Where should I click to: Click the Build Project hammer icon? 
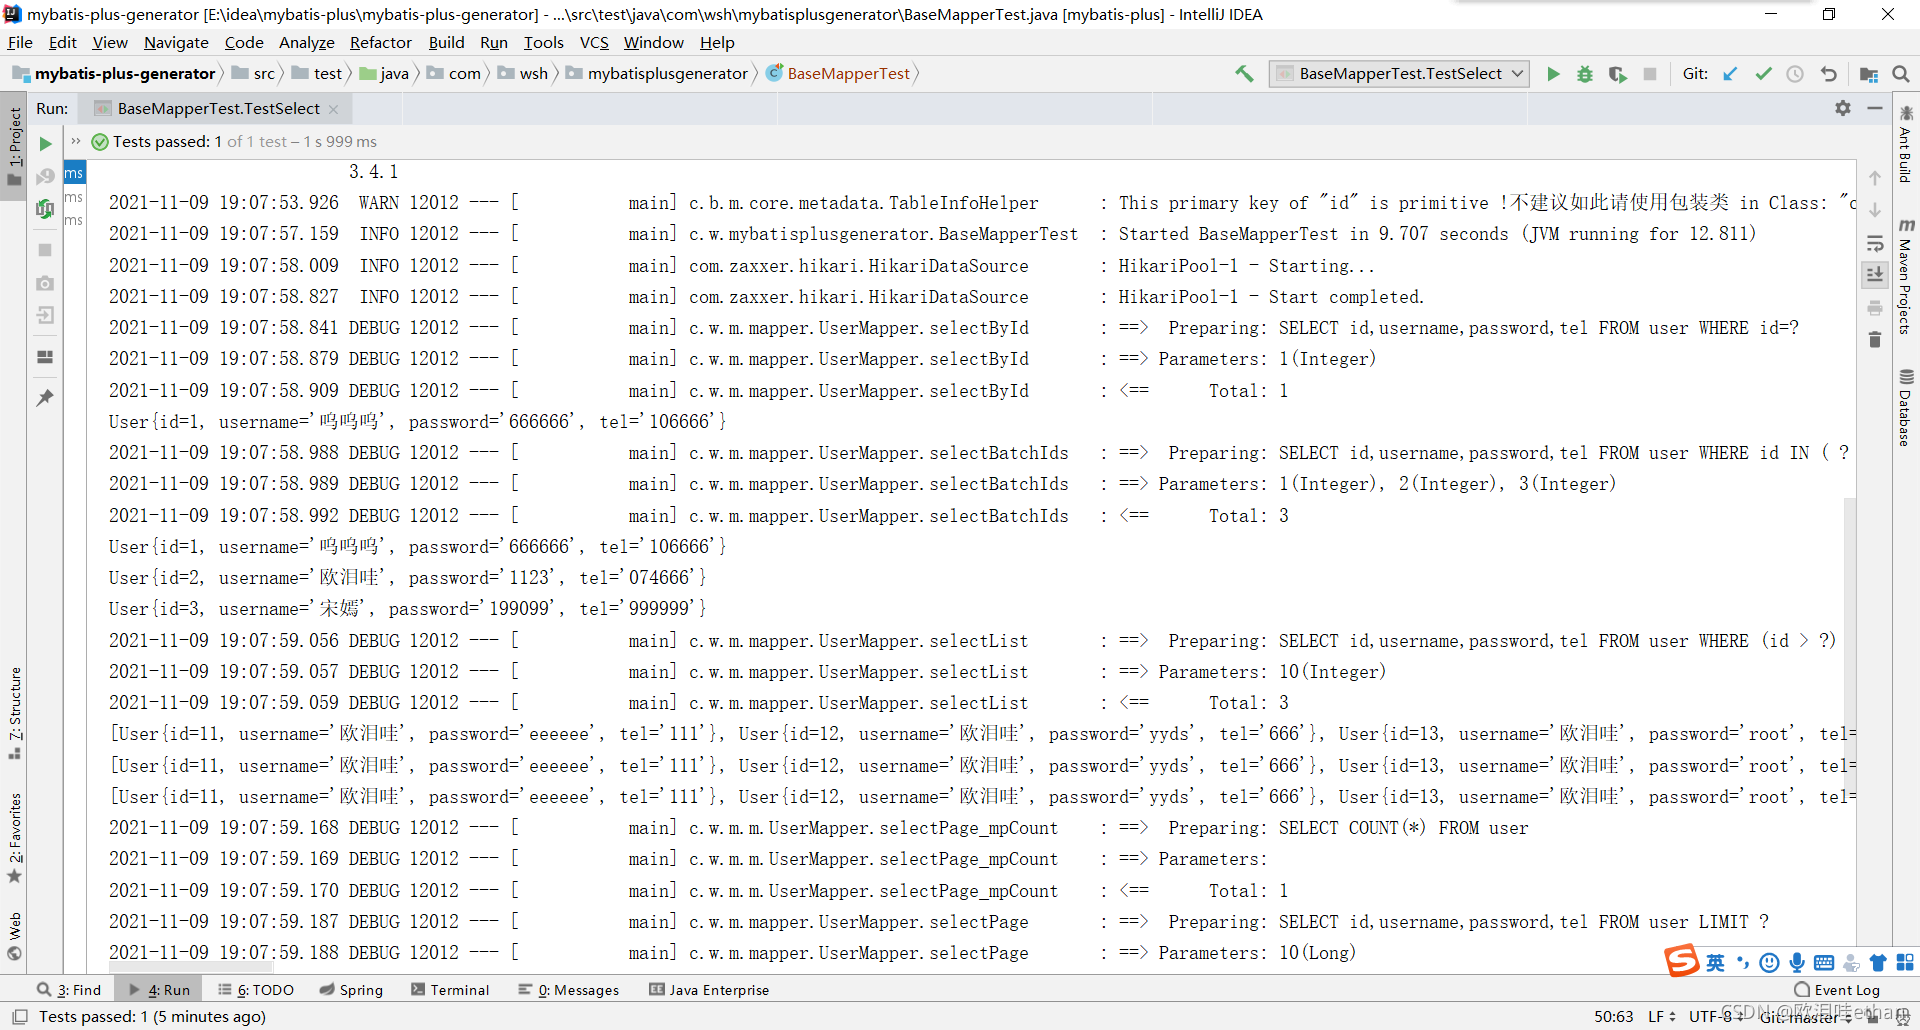tap(1244, 74)
